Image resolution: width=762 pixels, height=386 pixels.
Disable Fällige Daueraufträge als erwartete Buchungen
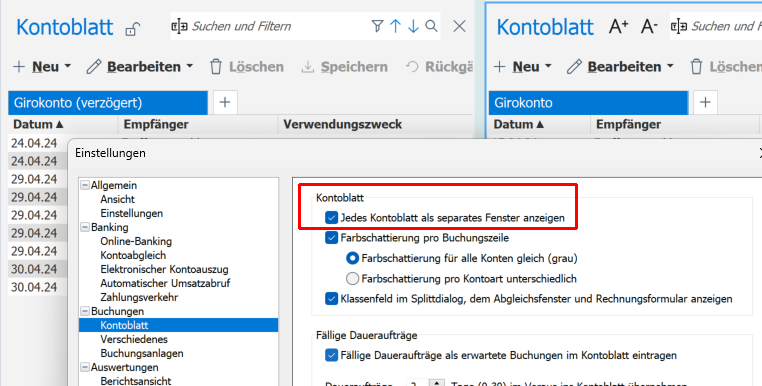331,355
